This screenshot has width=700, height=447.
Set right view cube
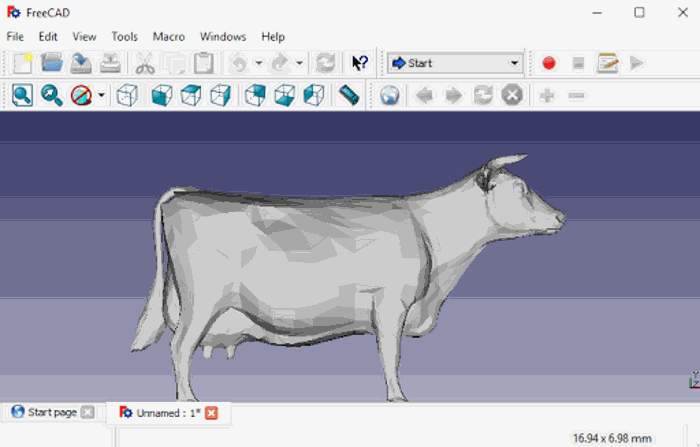221,95
